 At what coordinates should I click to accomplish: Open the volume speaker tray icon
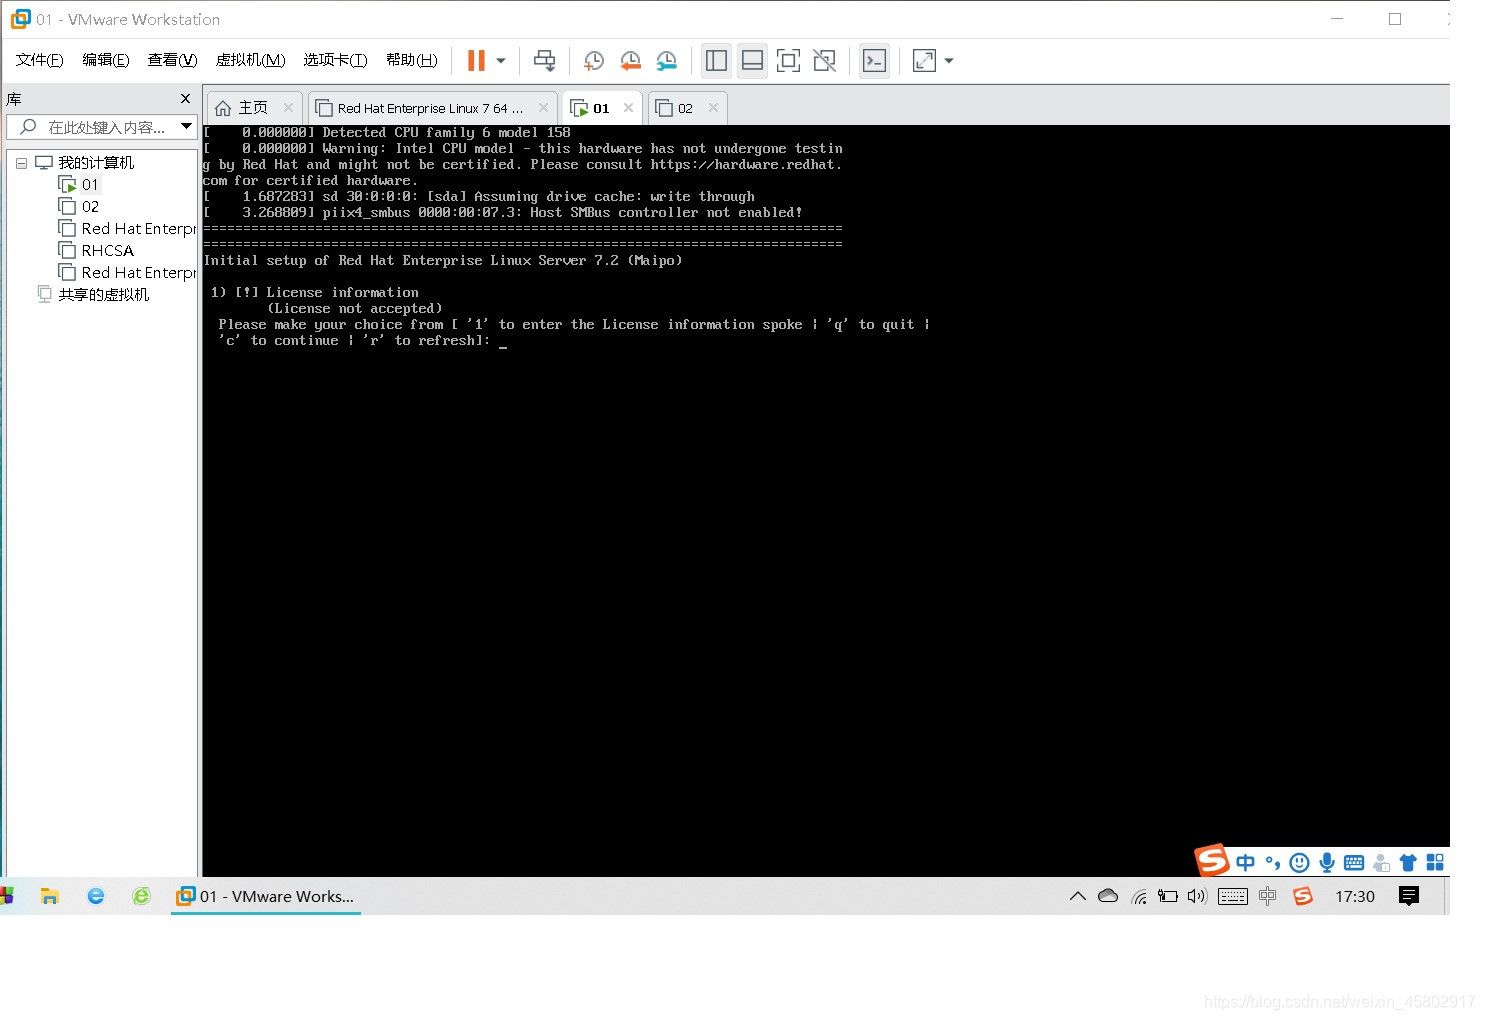1197,896
